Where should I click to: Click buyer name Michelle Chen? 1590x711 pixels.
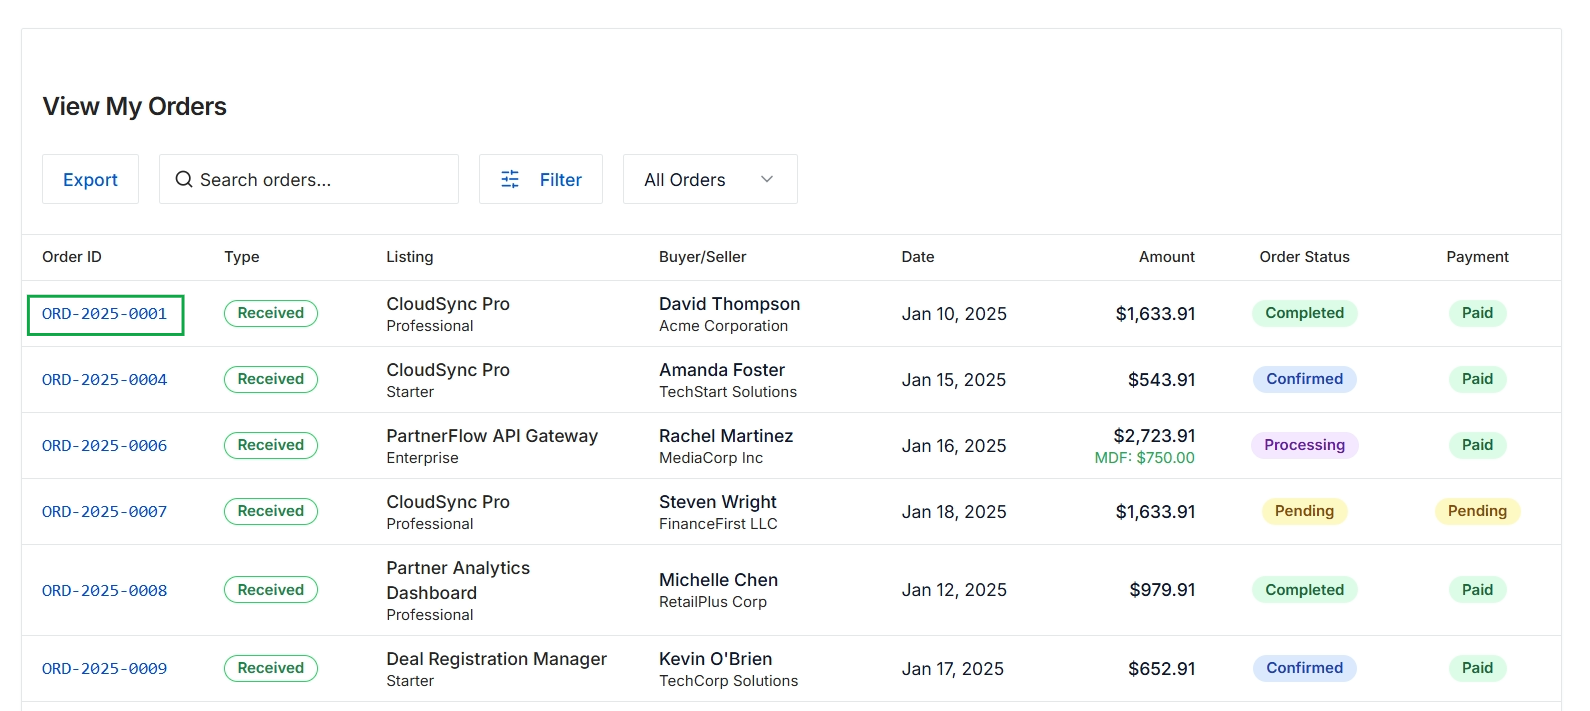tap(718, 580)
